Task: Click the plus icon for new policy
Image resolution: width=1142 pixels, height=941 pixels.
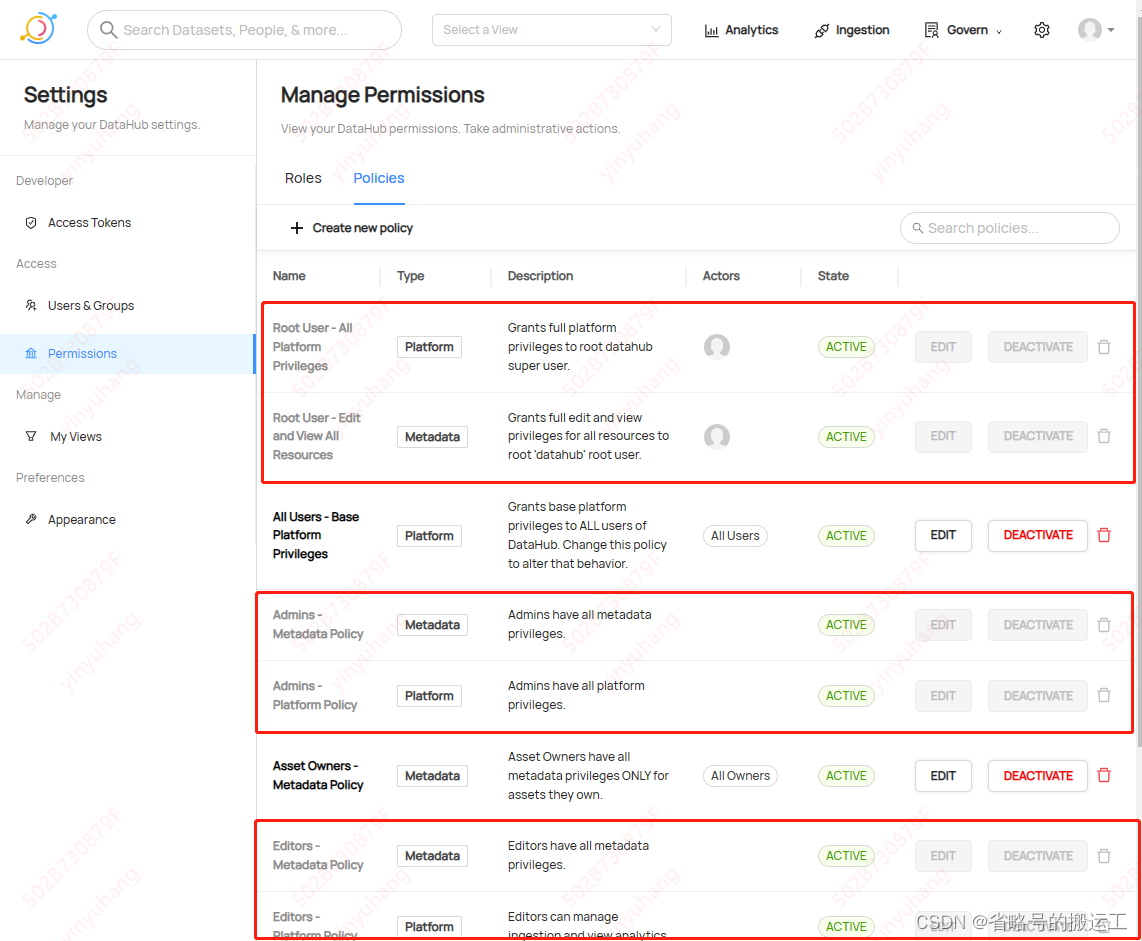Action: pyautogui.click(x=296, y=228)
